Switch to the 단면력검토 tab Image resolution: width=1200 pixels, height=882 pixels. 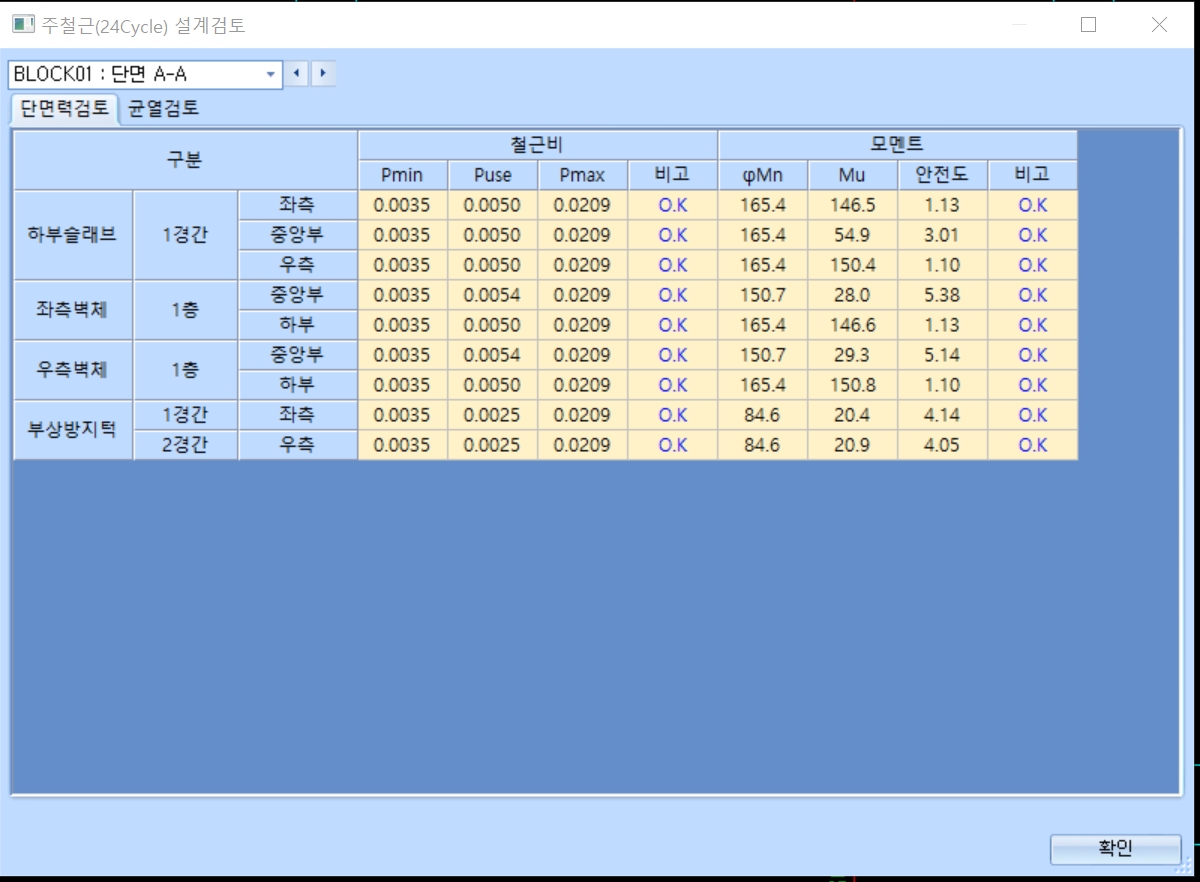coord(65,109)
